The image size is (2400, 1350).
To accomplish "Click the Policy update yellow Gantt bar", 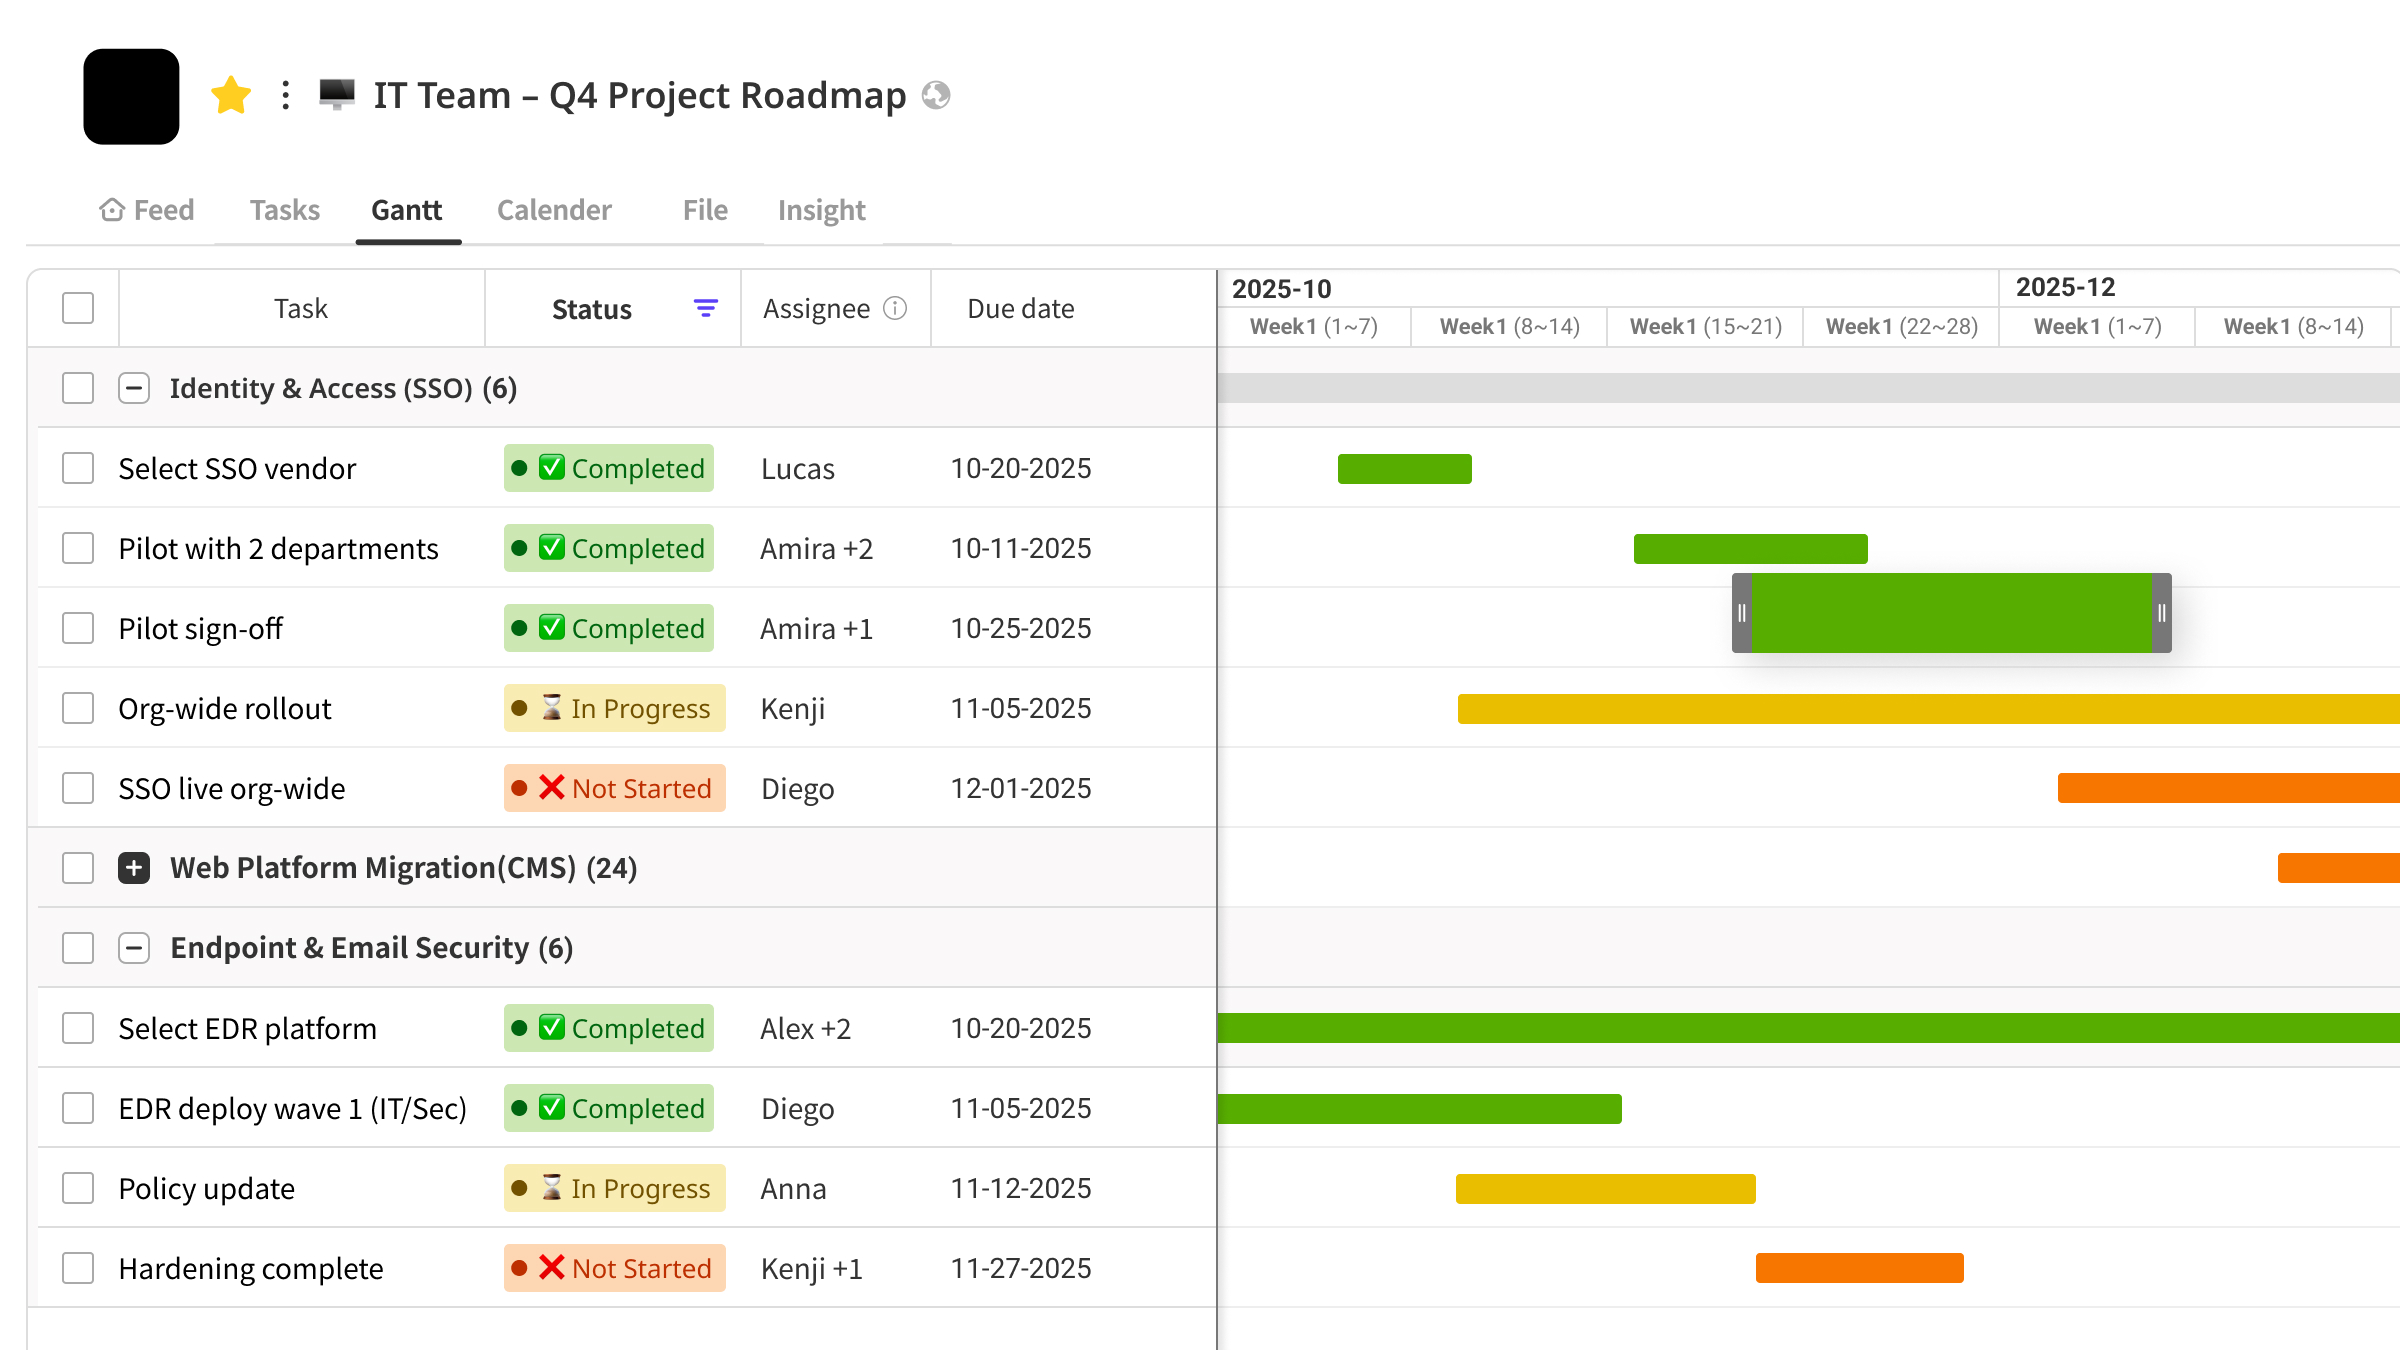I will point(1606,1188).
